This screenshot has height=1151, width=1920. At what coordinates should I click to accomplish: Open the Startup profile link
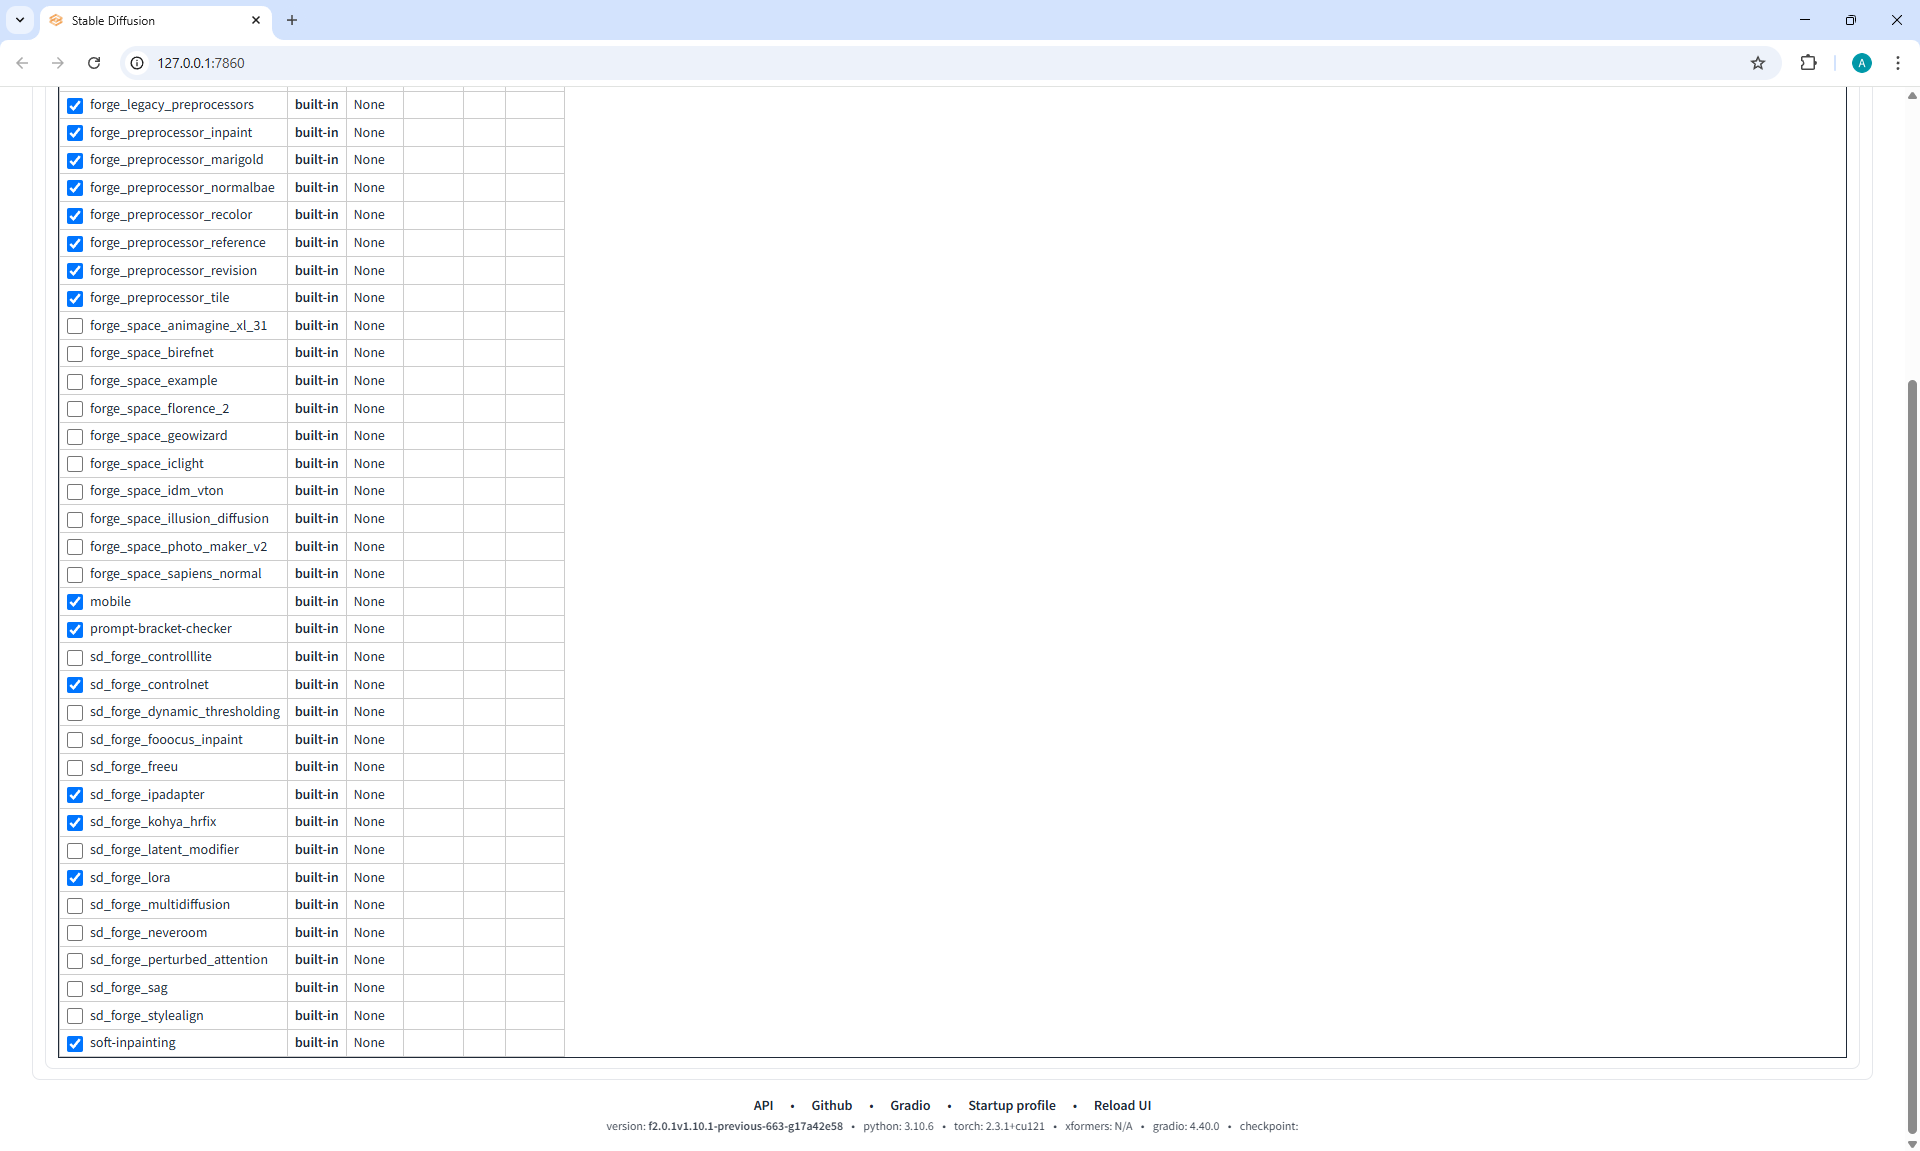click(x=1011, y=1105)
